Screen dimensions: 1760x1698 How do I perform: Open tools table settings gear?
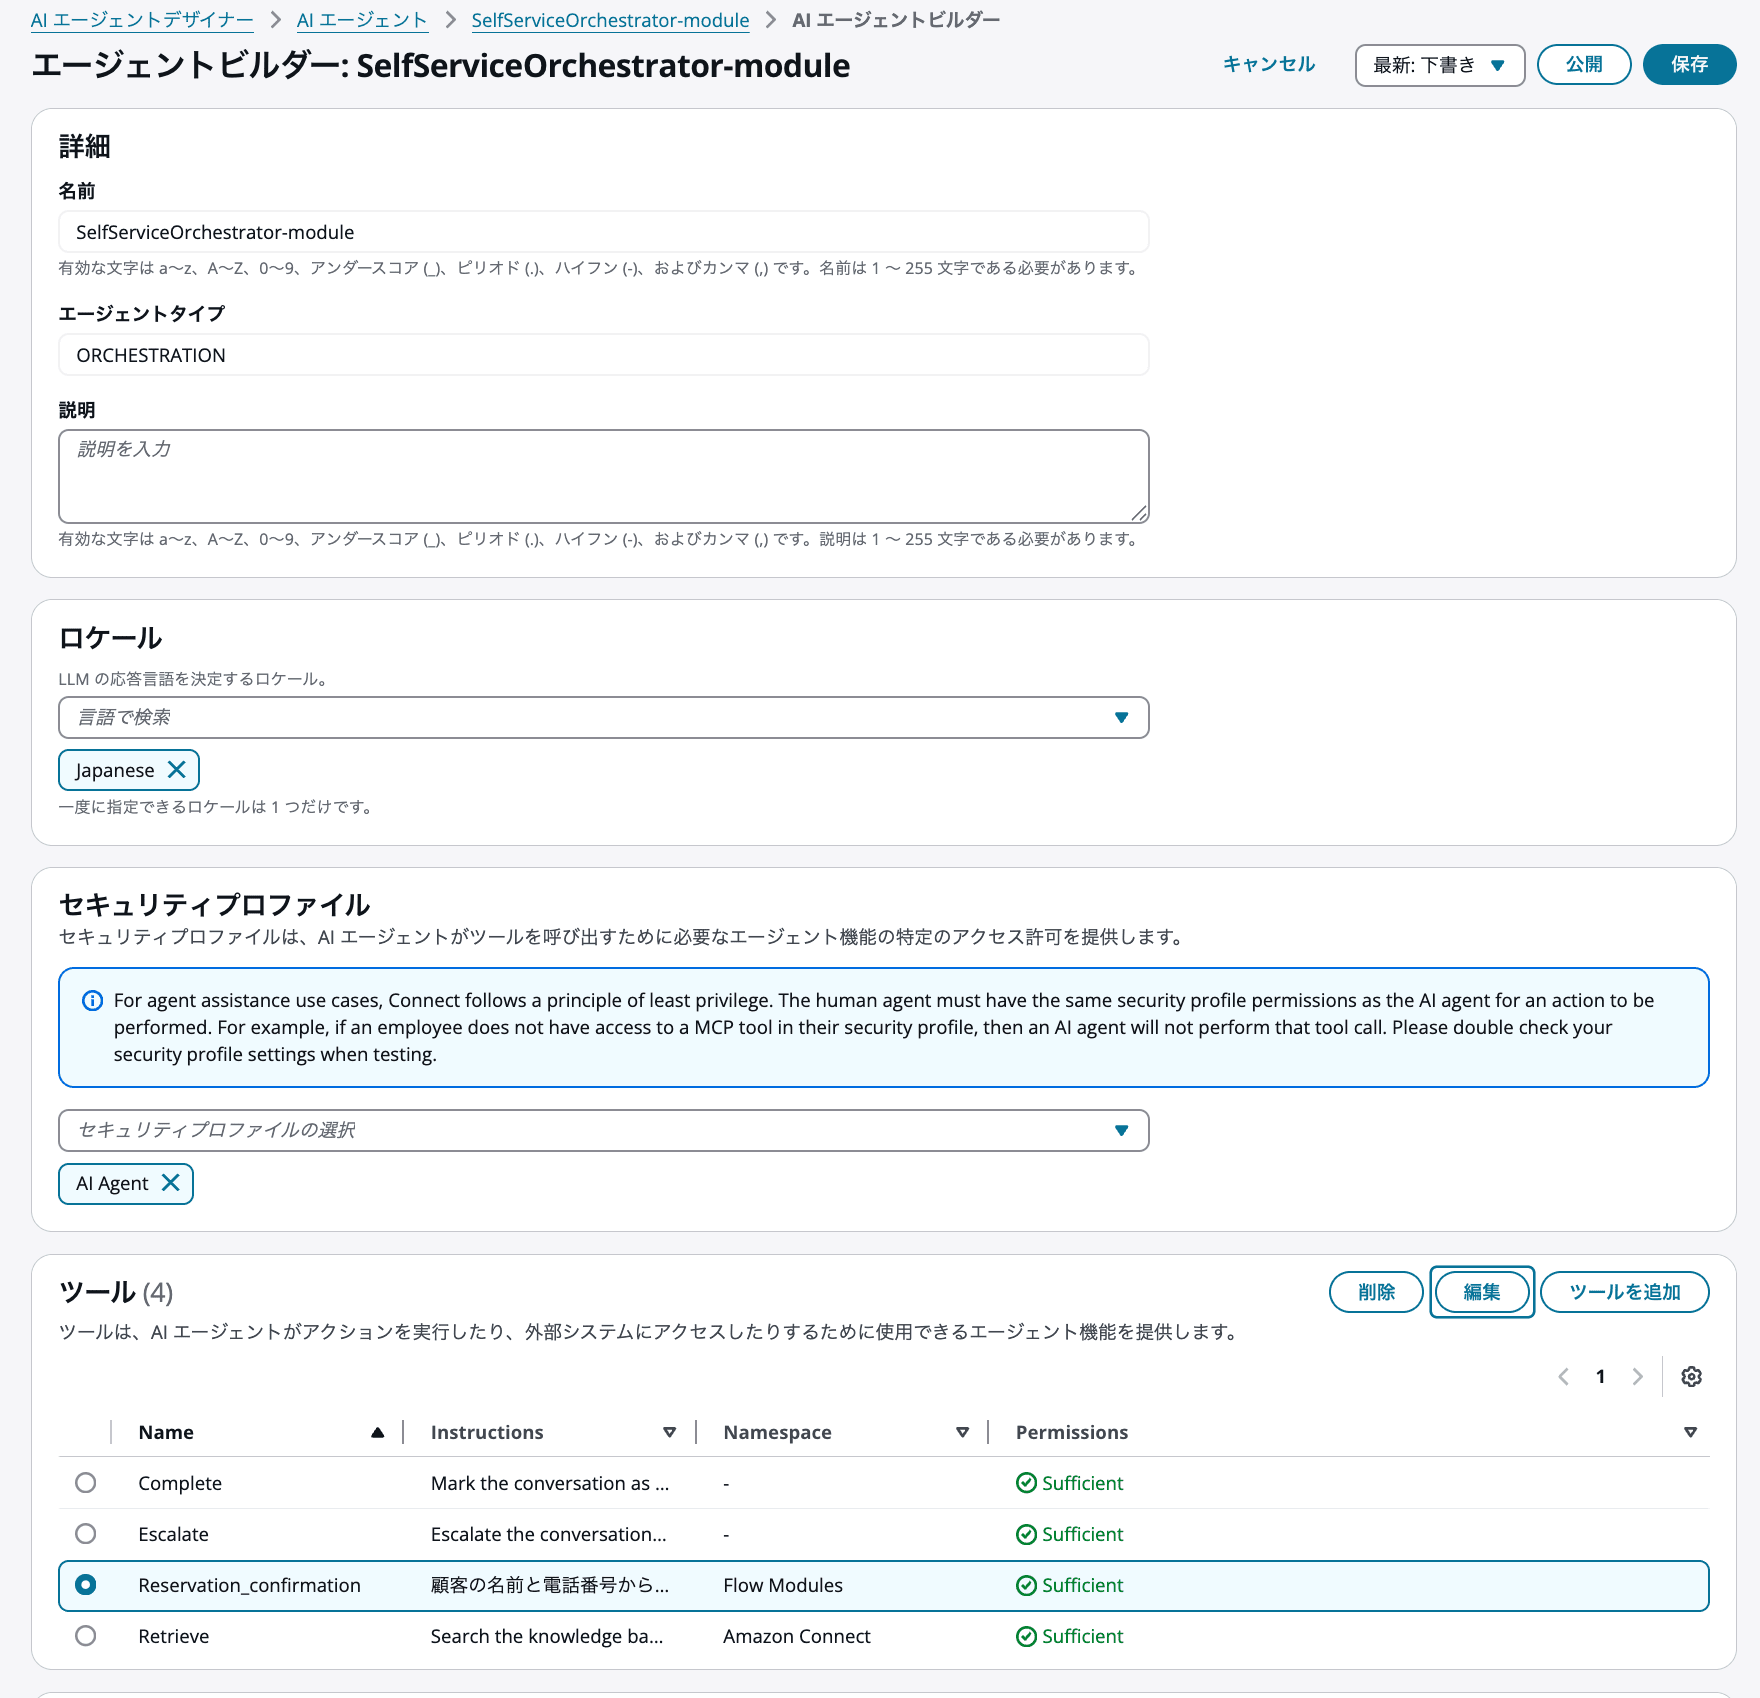tap(1691, 1377)
